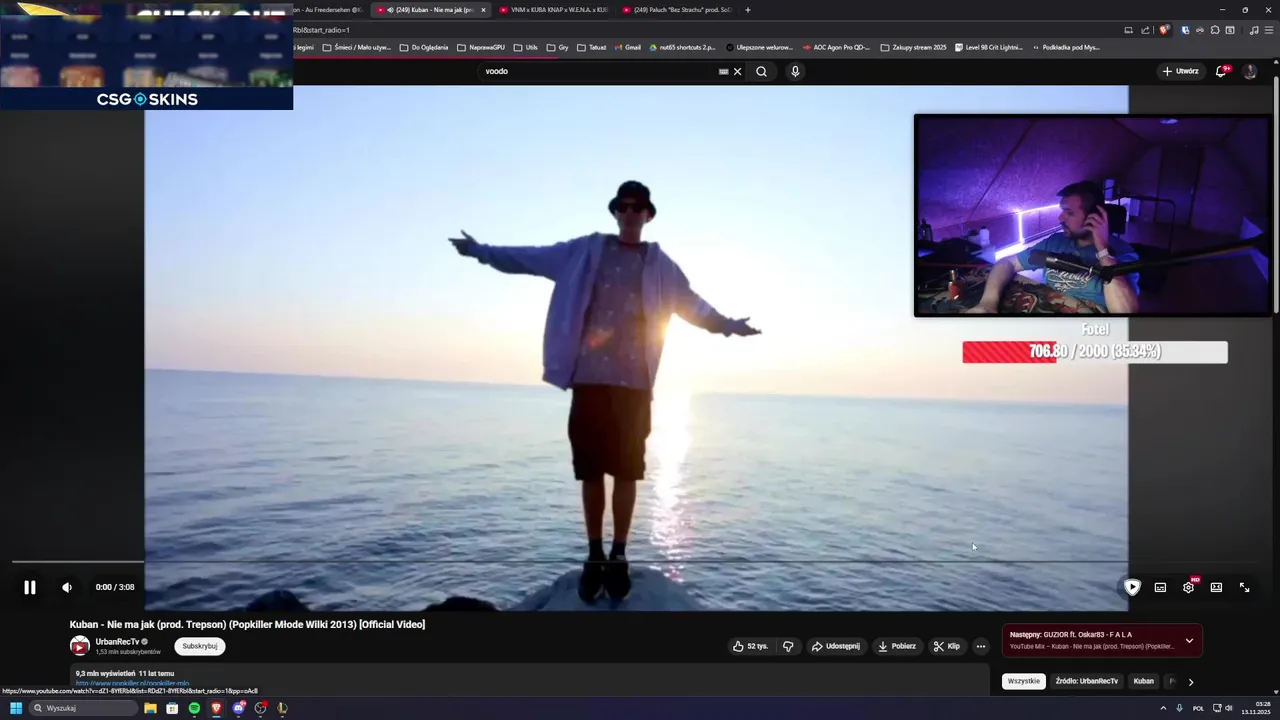
Task: Open Spotify from the taskbar
Action: coord(194,708)
